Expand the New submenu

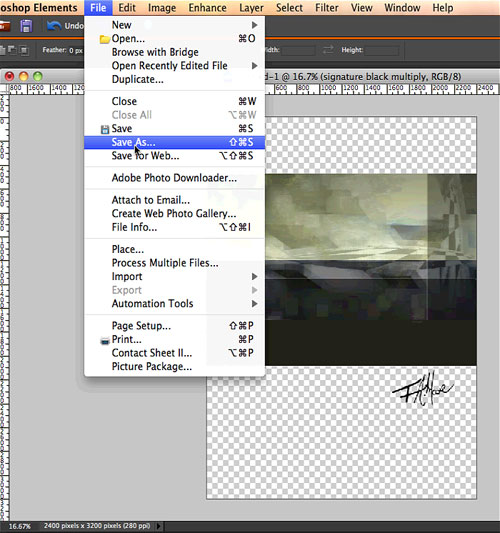[x=254, y=25]
